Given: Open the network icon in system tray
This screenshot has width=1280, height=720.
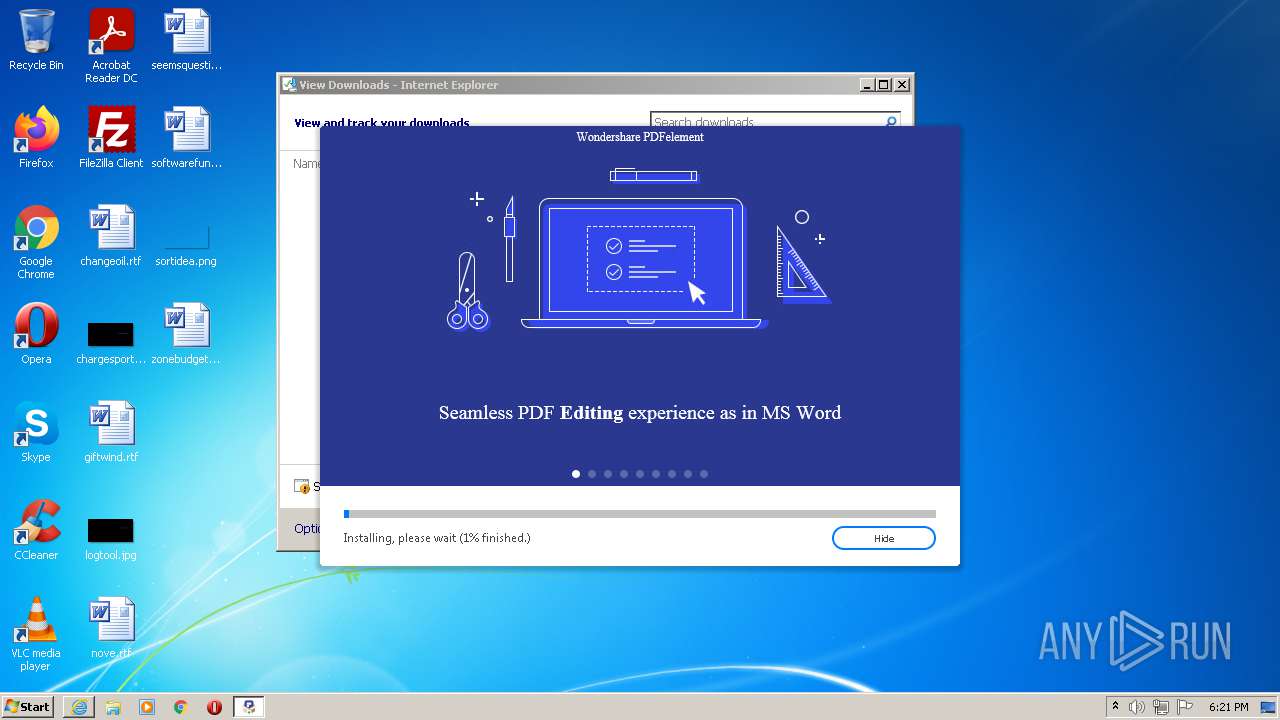Looking at the screenshot, I should click(1161, 707).
